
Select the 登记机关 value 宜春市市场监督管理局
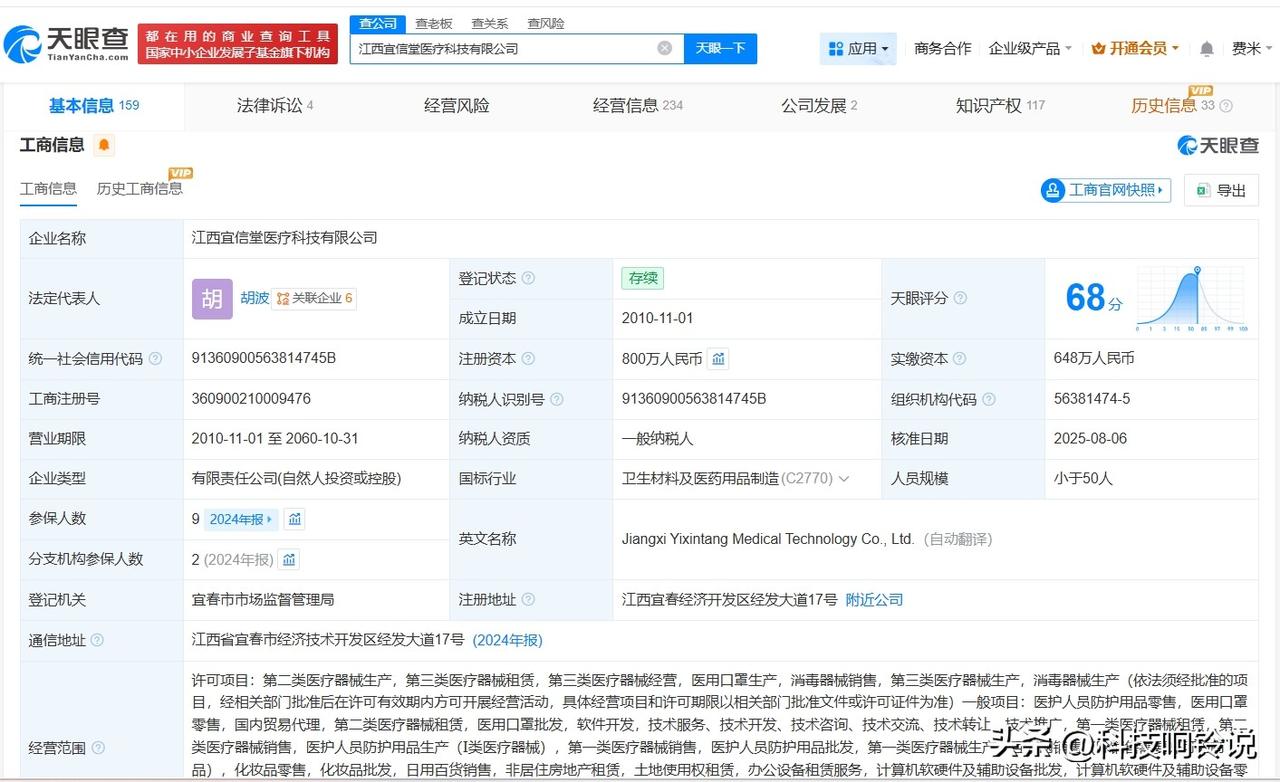tap(263, 600)
